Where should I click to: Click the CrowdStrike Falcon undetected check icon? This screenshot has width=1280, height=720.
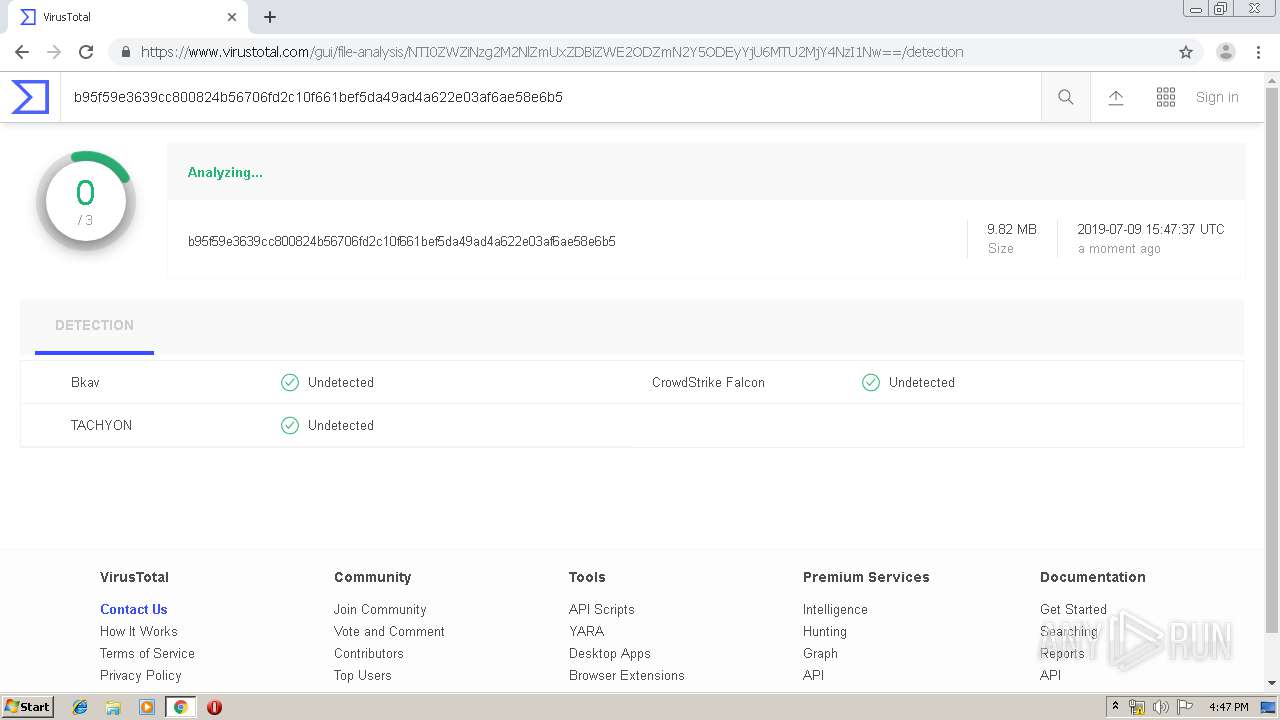[x=871, y=382]
